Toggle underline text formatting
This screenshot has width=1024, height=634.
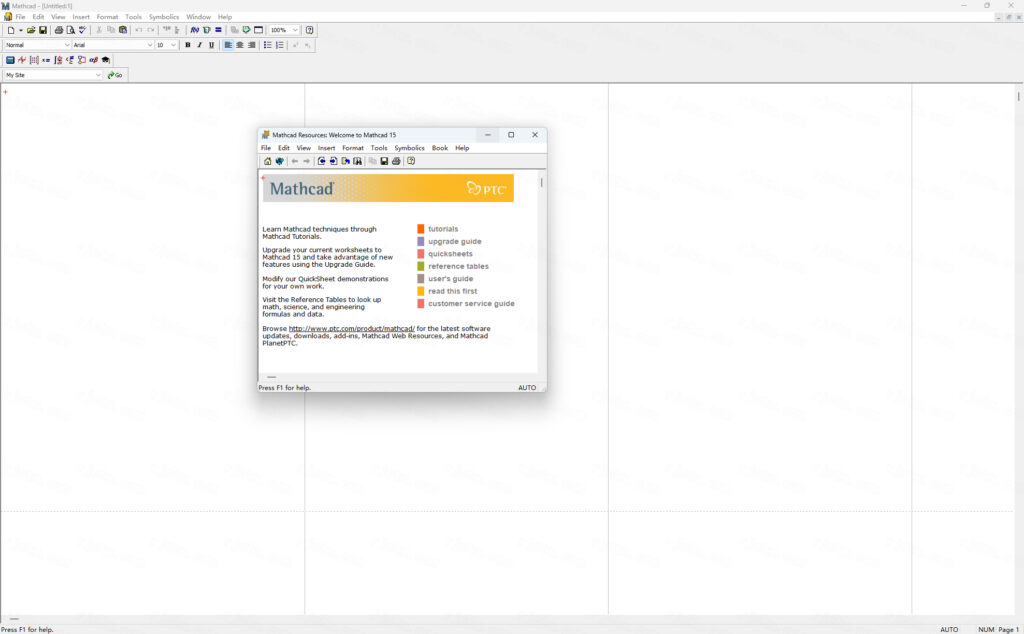pos(210,45)
